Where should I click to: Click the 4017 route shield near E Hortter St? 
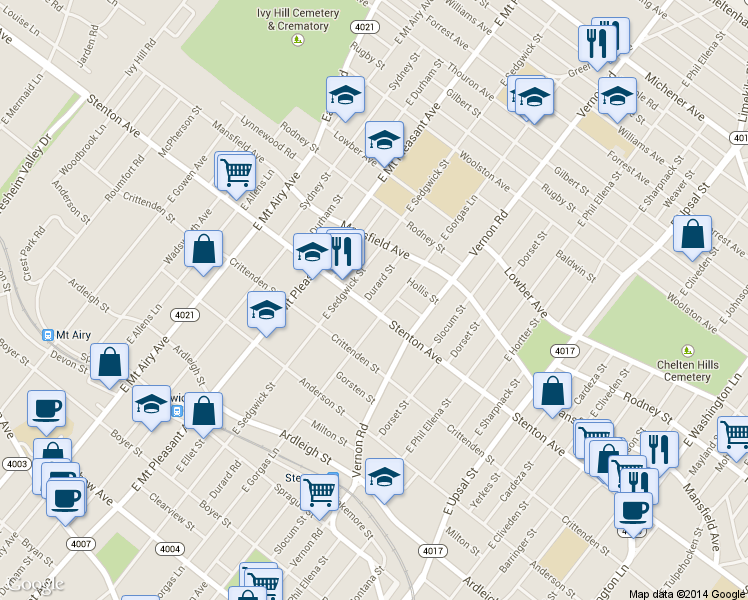click(x=565, y=350)
